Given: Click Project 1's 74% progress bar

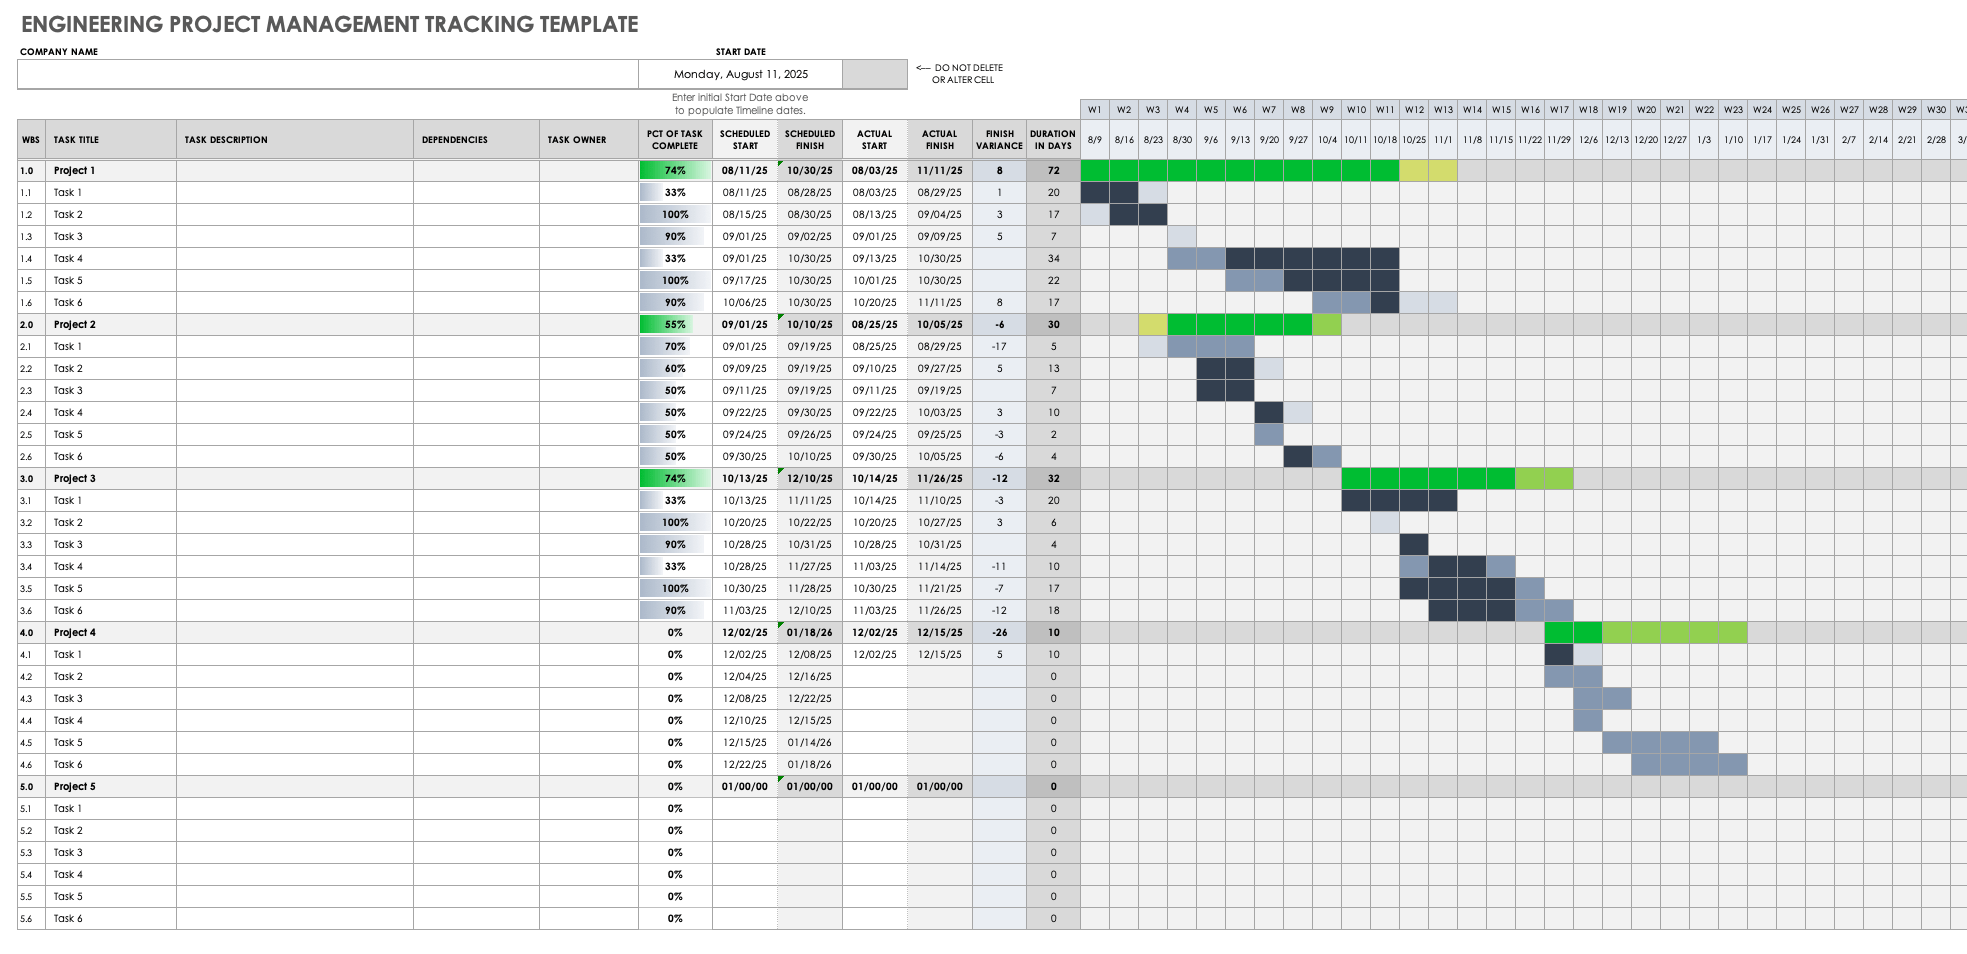Looking at the screenshot, I should [x=675, y=170].
